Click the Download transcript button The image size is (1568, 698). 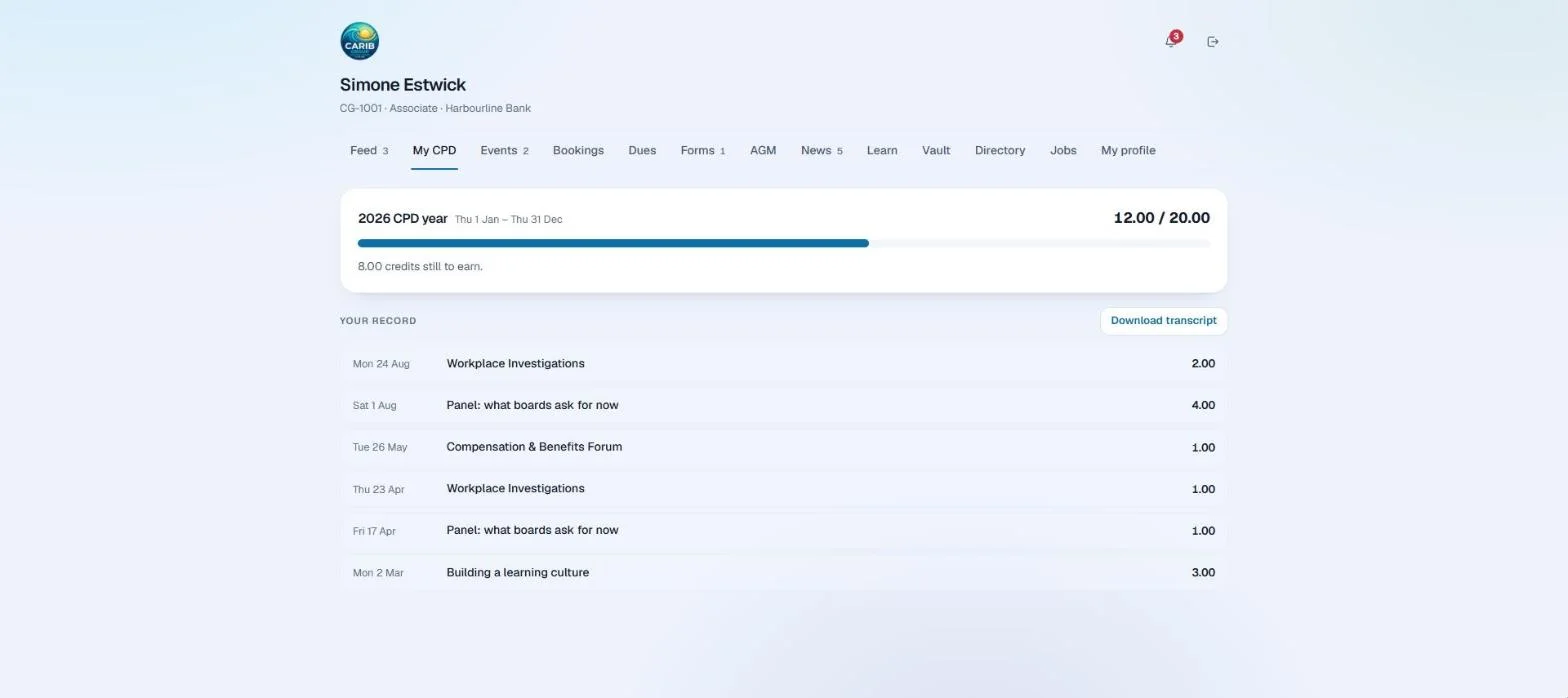click(x=1163, y=321)
